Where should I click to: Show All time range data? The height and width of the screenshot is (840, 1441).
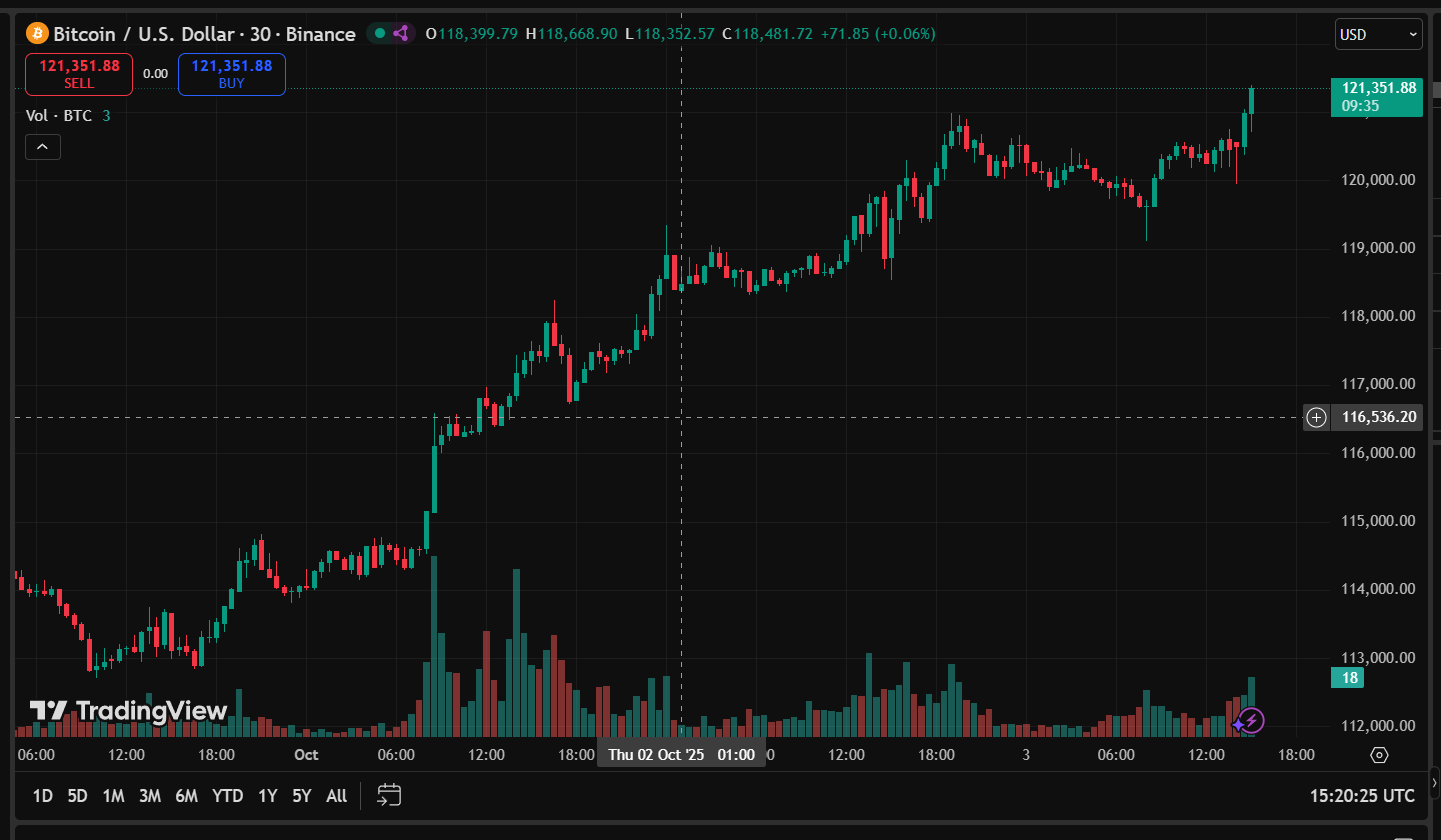click(337, 796)
